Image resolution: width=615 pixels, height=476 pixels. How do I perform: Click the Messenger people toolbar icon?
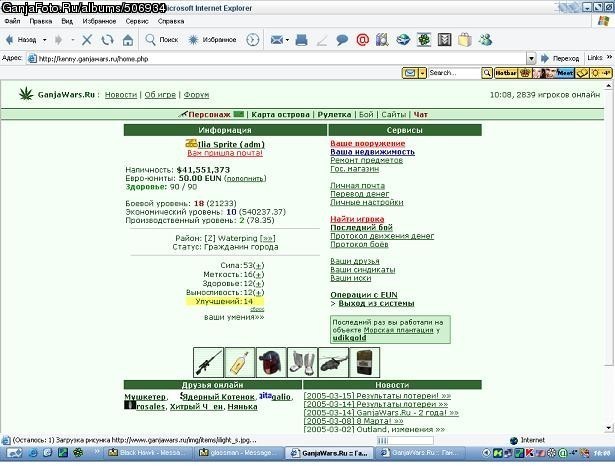coord(486,40)
